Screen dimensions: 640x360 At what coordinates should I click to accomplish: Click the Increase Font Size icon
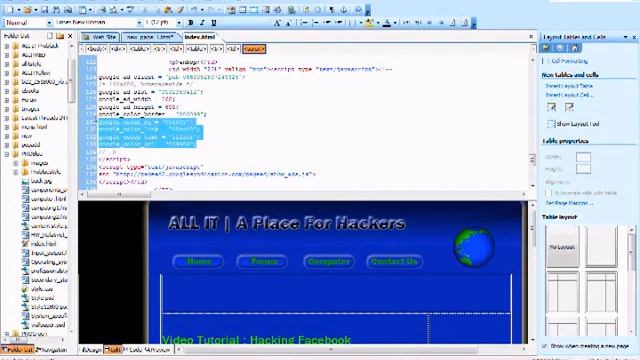pos(277,23)
